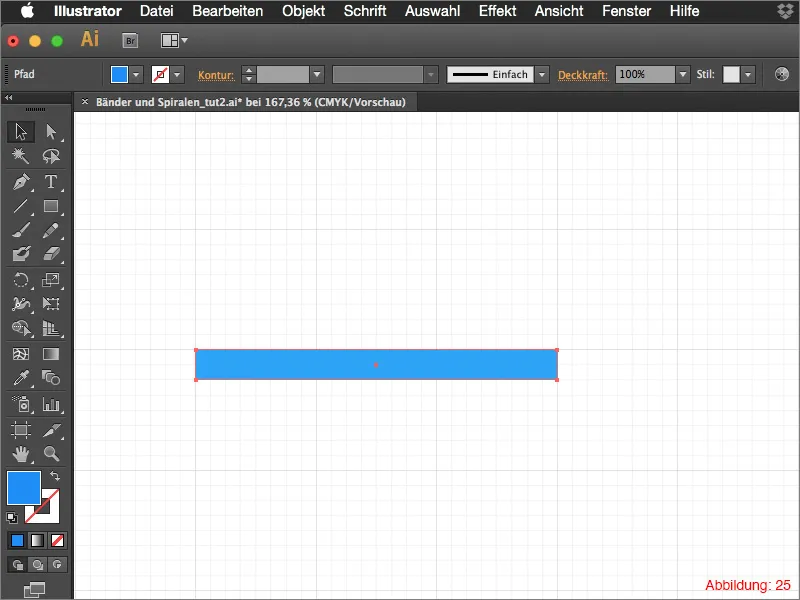Select the Selection tool (black arrow)

[x=21, y=132]
